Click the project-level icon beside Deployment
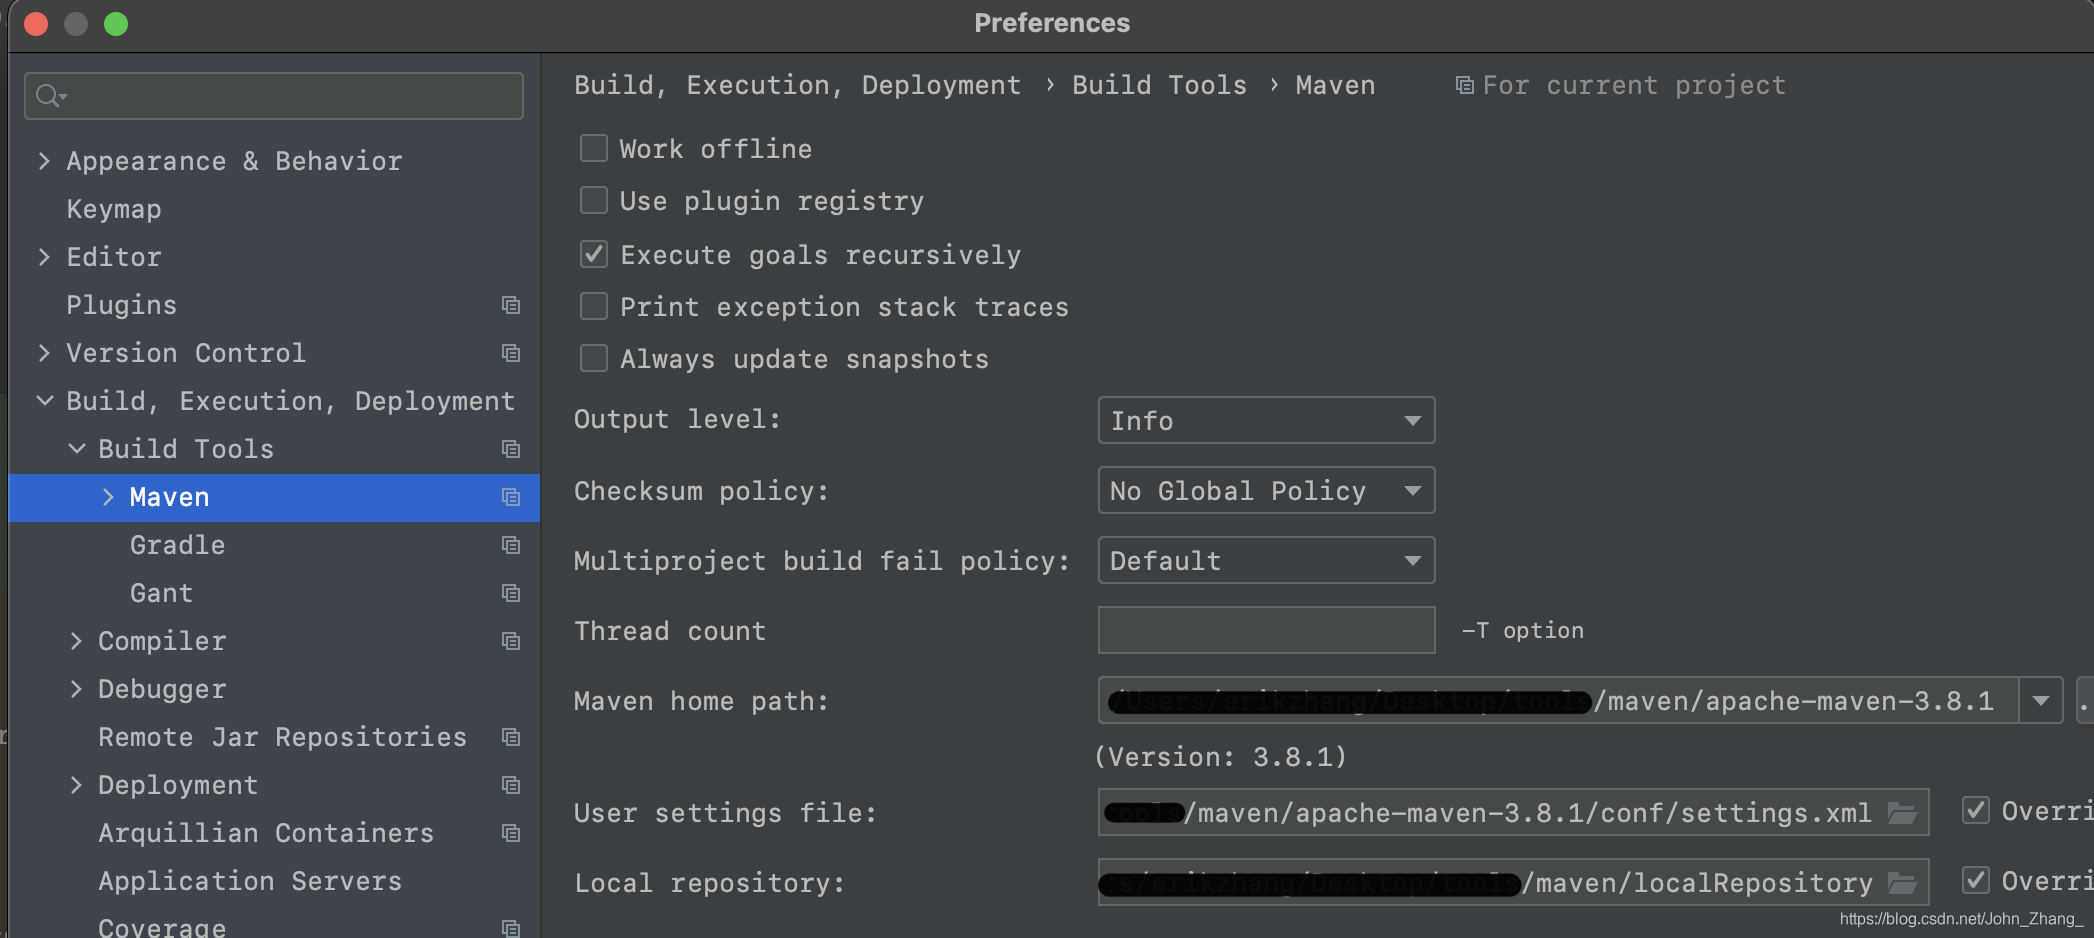The image size is (2094, 938). (x=511, y=785)
